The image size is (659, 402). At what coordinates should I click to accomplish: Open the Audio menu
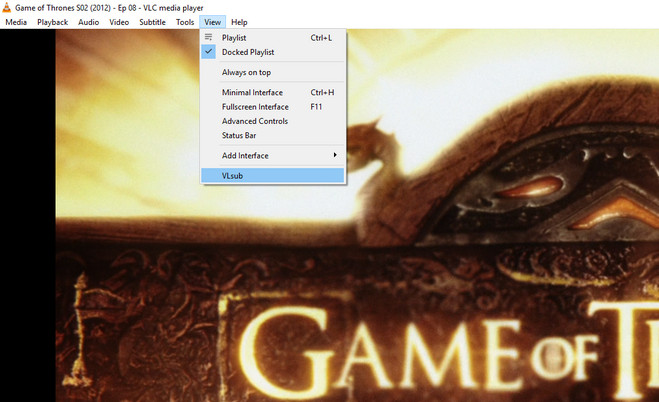tap(89, 22)
